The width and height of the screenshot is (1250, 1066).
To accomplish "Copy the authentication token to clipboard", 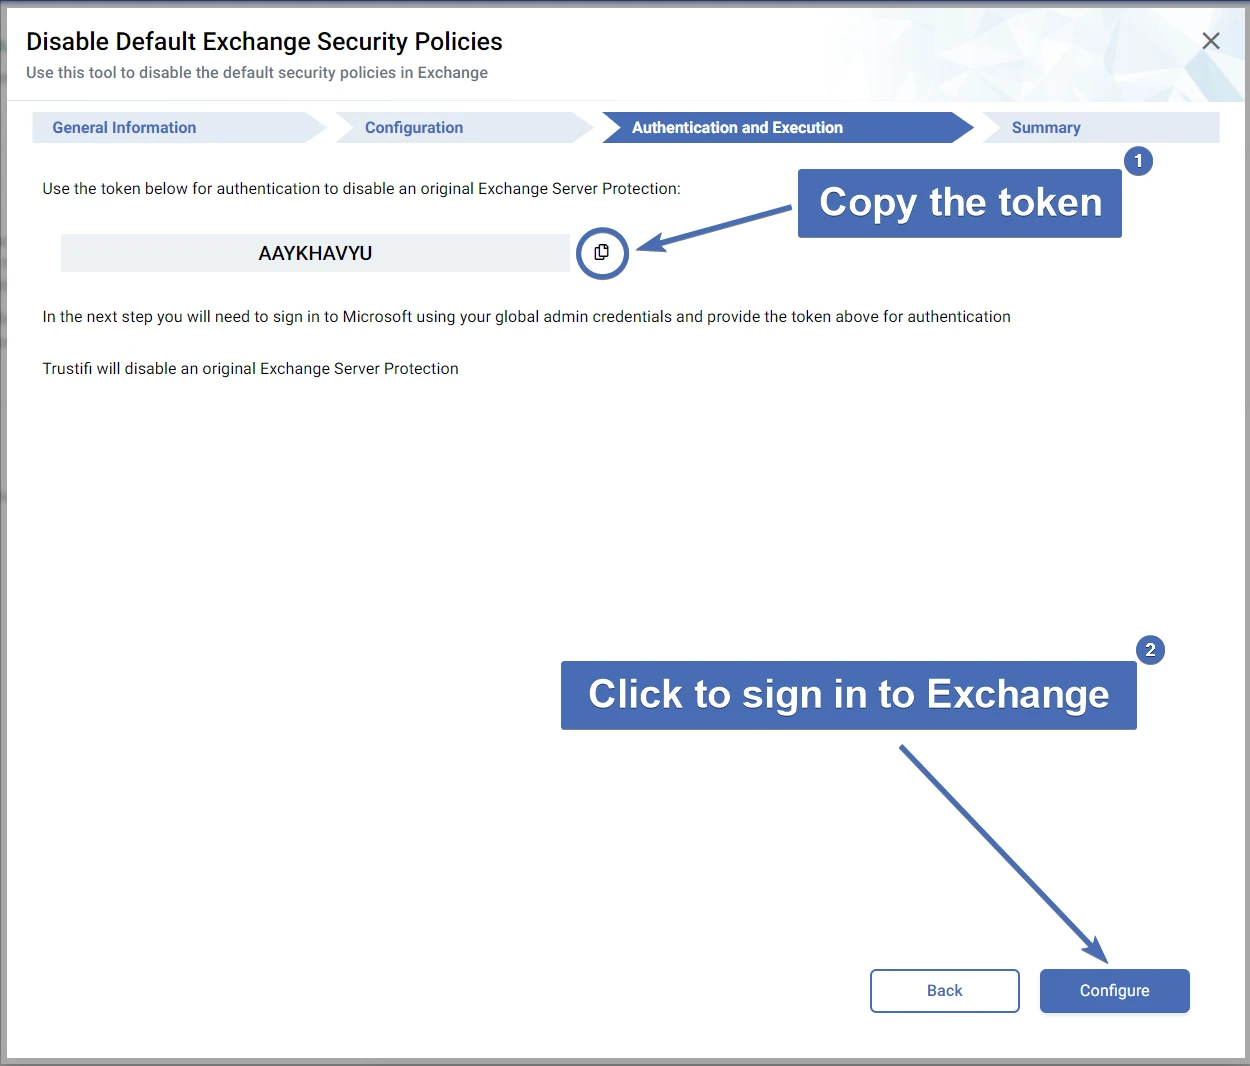I will pyautogui.click(x=602, y=253).
